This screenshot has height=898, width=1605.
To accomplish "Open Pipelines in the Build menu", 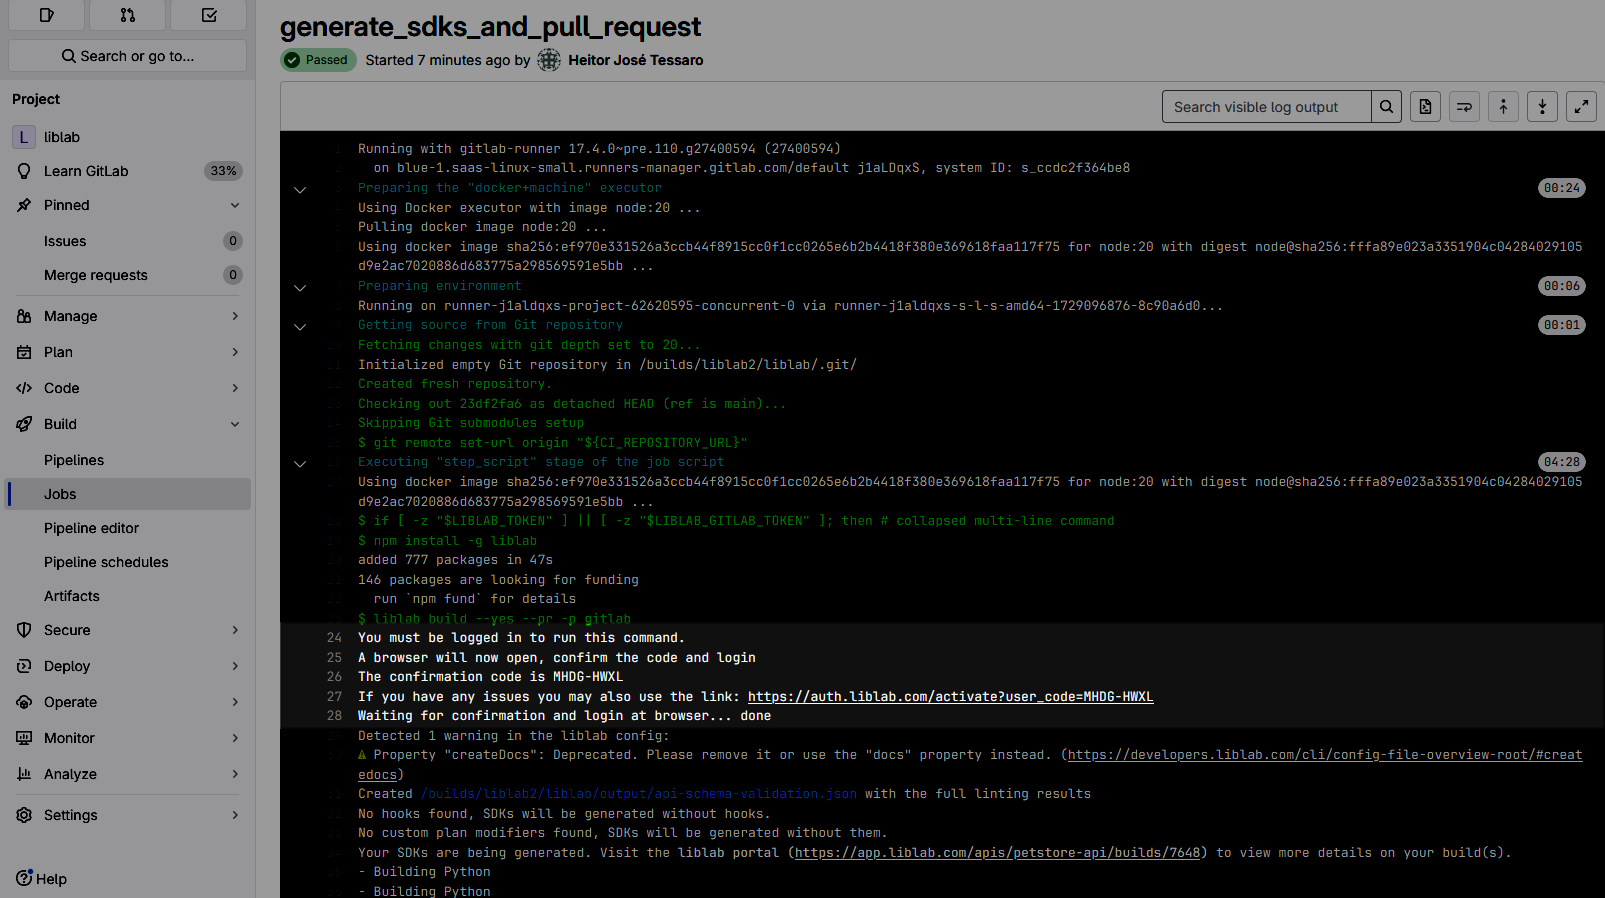I will pyautogui.click(x=74, y=460).
